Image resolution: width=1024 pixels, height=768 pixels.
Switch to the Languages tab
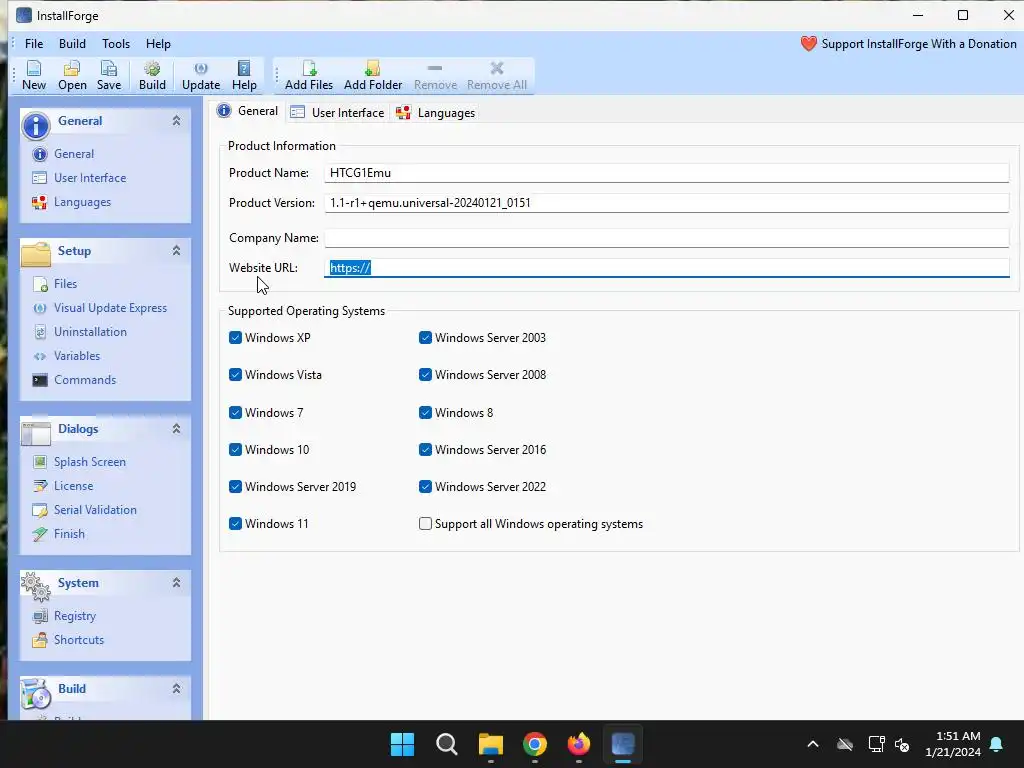(436, 112)
